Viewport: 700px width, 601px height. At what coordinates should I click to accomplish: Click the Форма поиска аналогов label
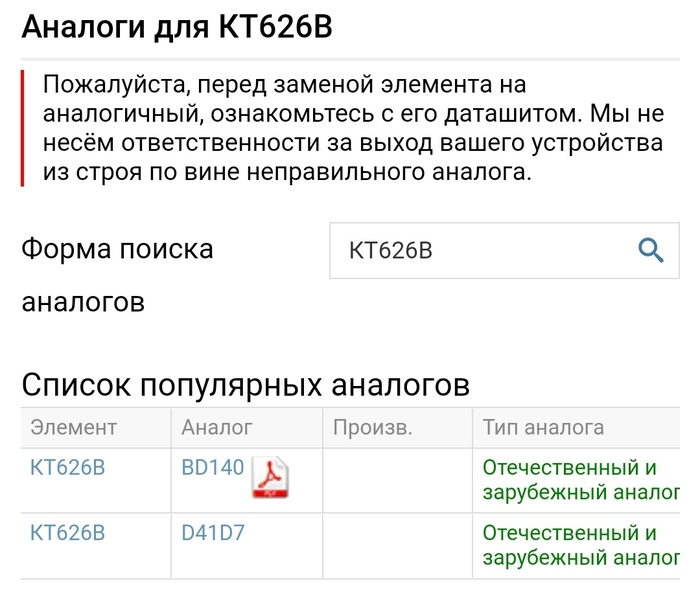pos(117,275)
